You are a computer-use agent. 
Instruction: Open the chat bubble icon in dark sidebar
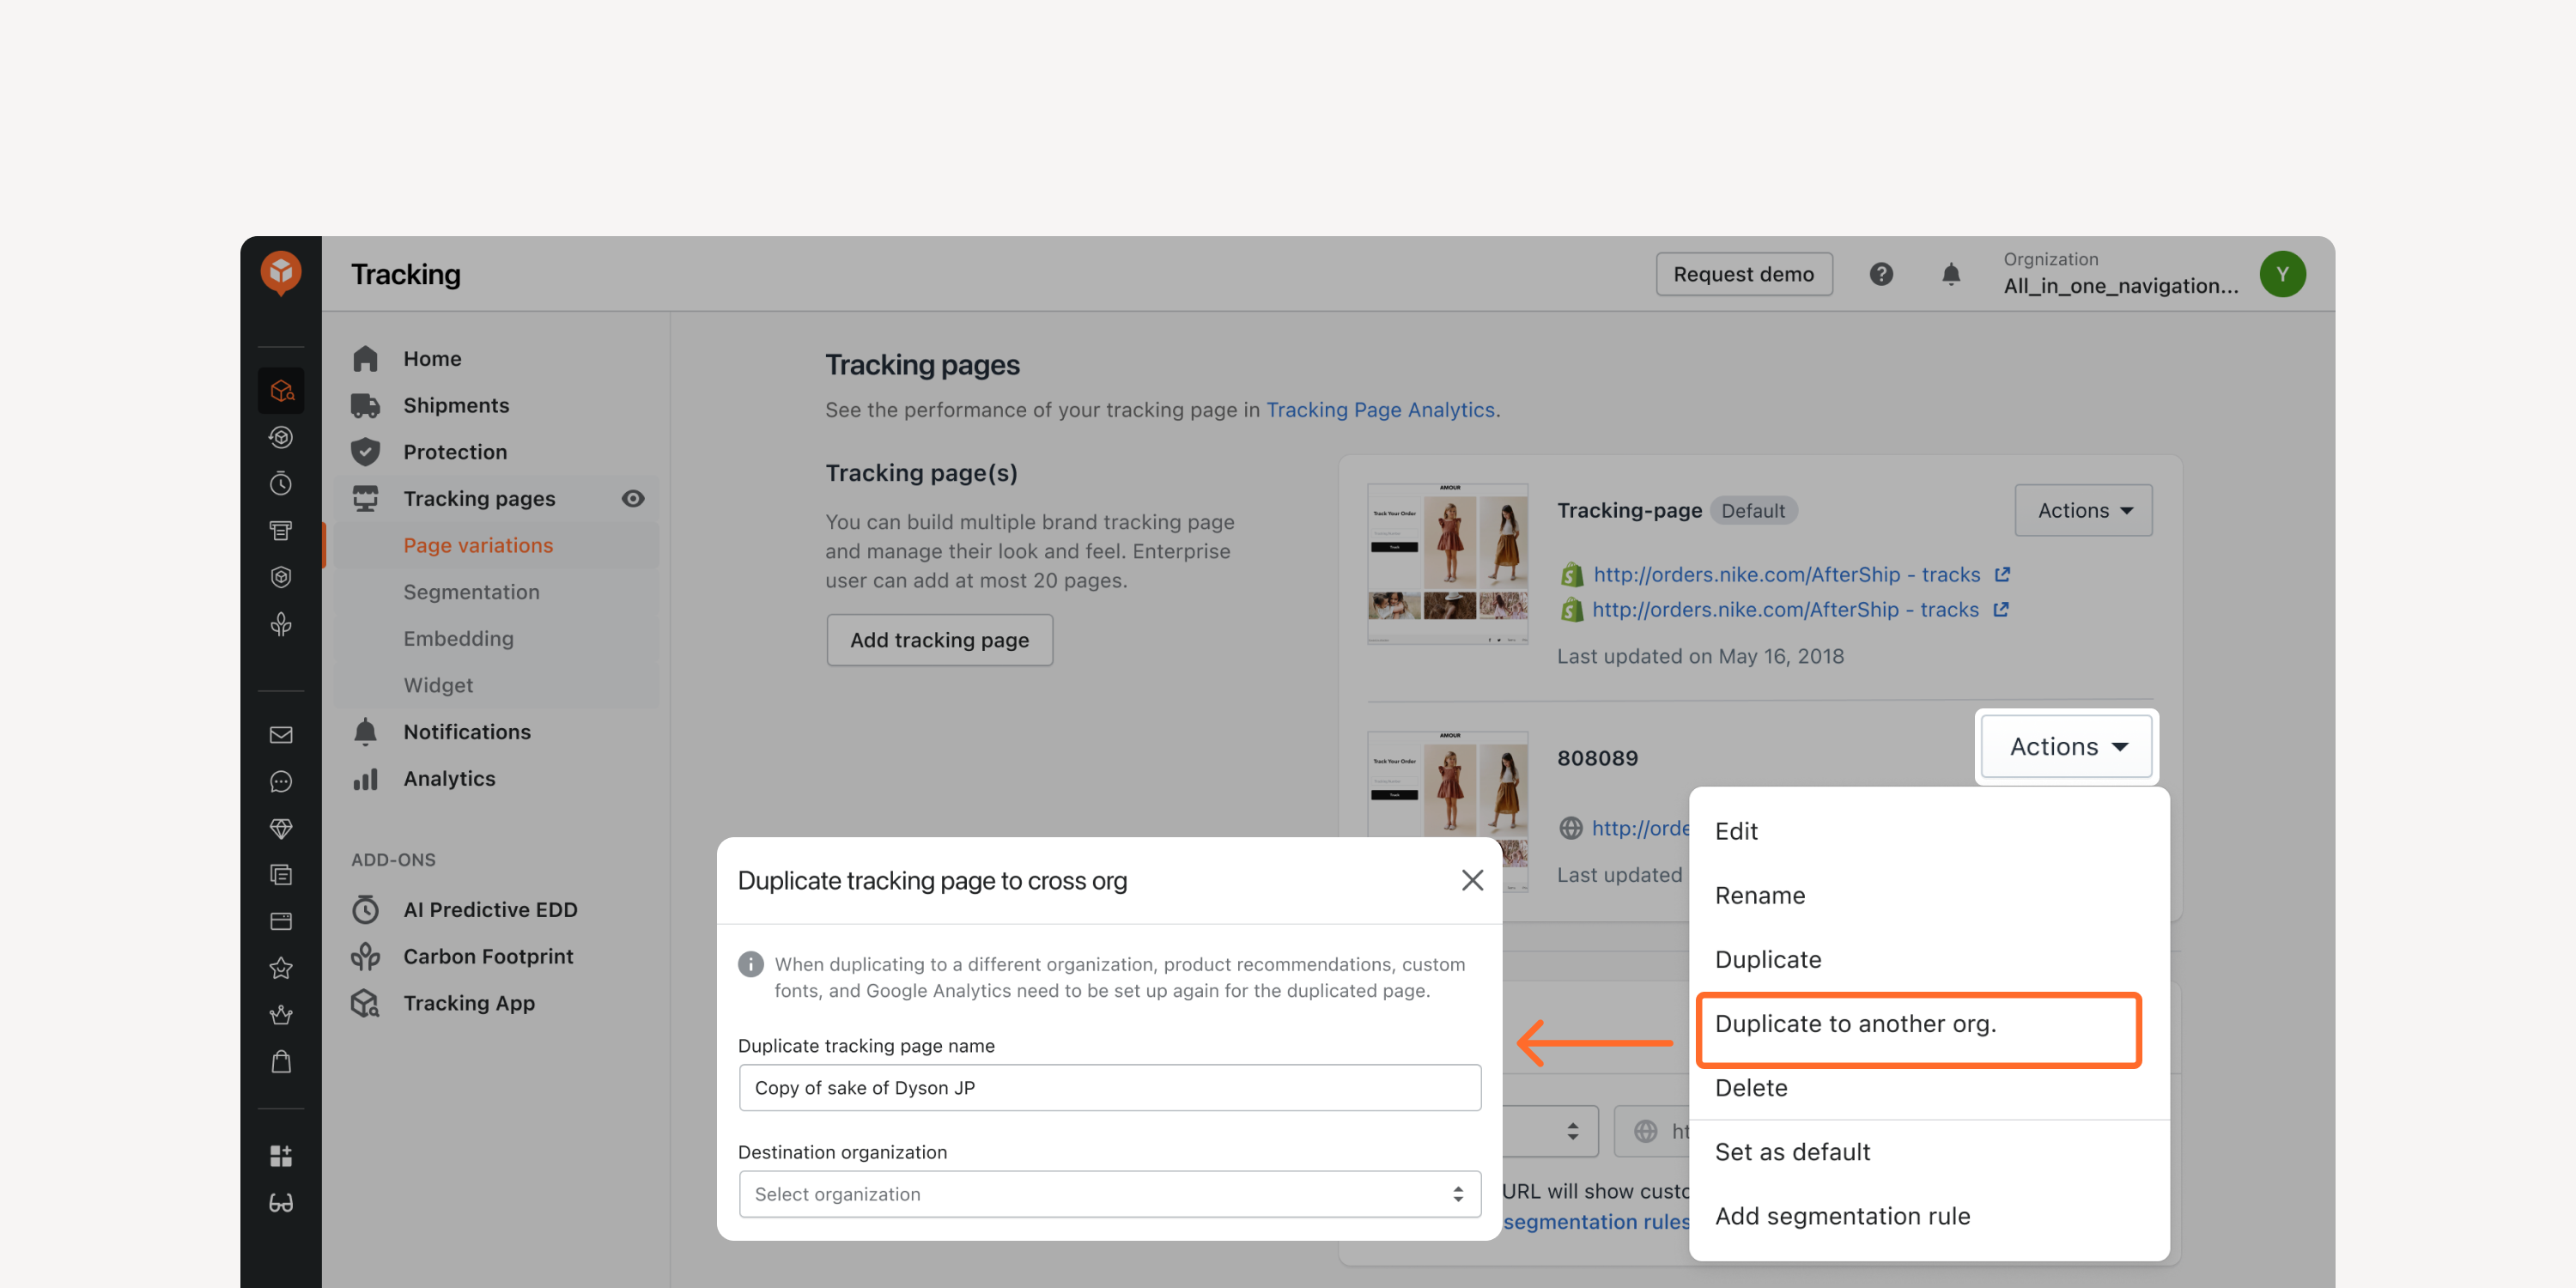click(281, 782)
